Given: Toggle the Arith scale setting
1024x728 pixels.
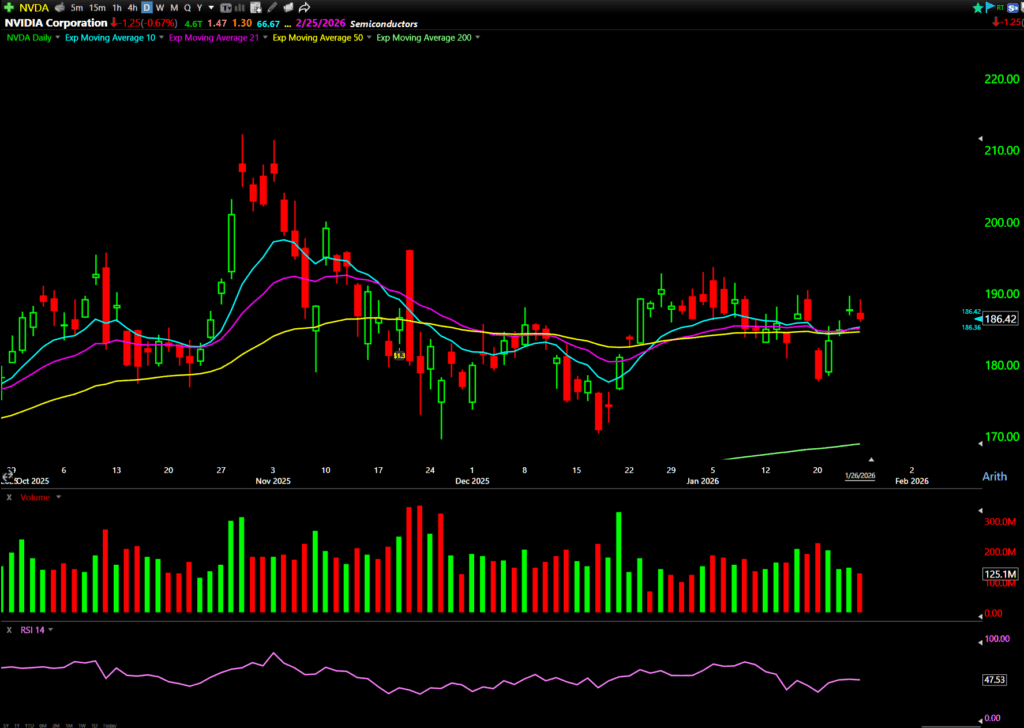Looking at the screenshot, I should point(994,476).
